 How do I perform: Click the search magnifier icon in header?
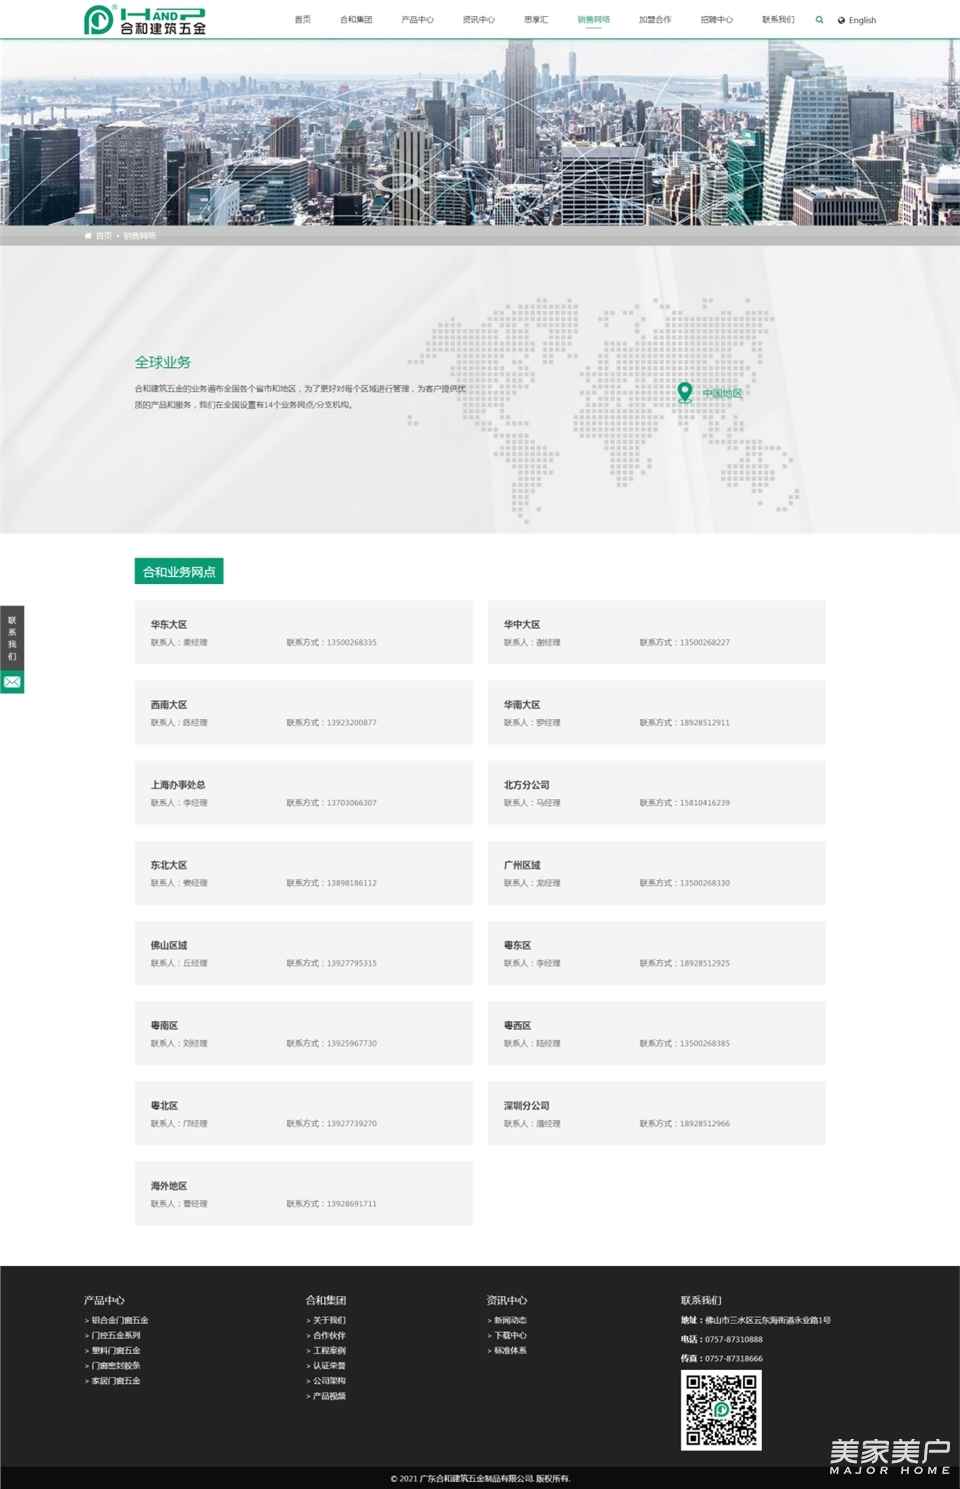pos(819,20)
